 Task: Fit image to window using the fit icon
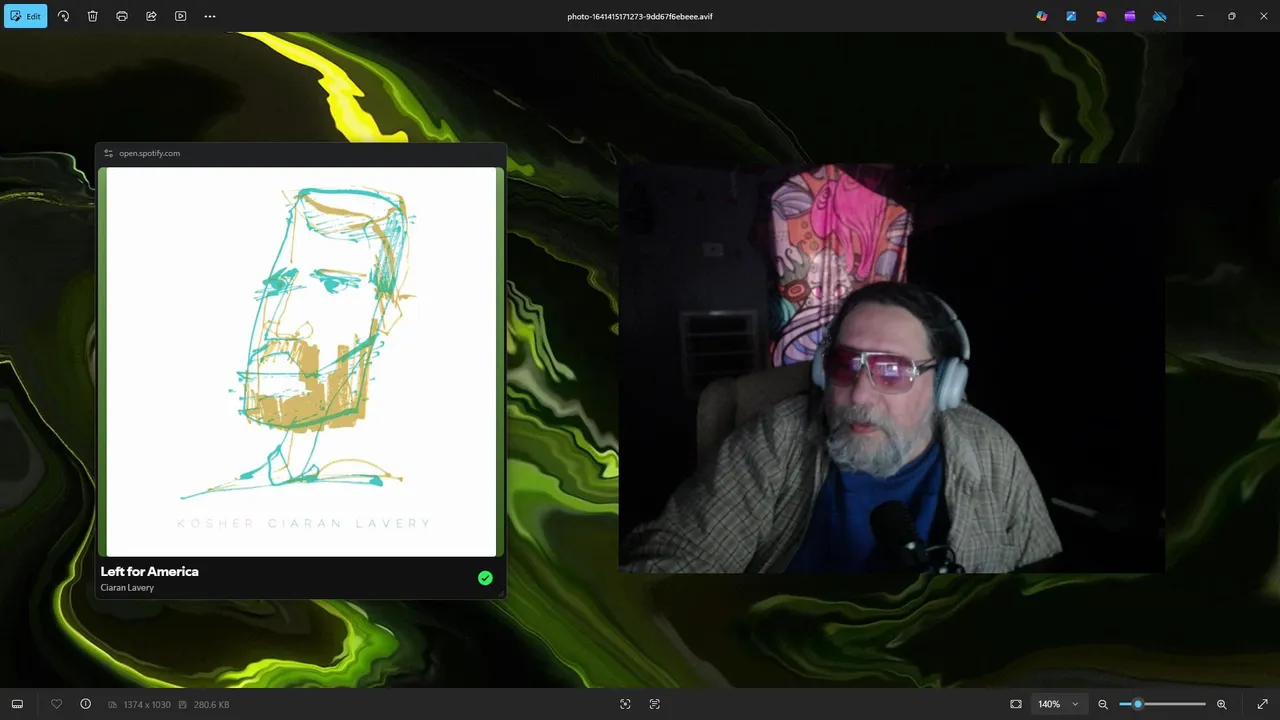(1016, 704)
